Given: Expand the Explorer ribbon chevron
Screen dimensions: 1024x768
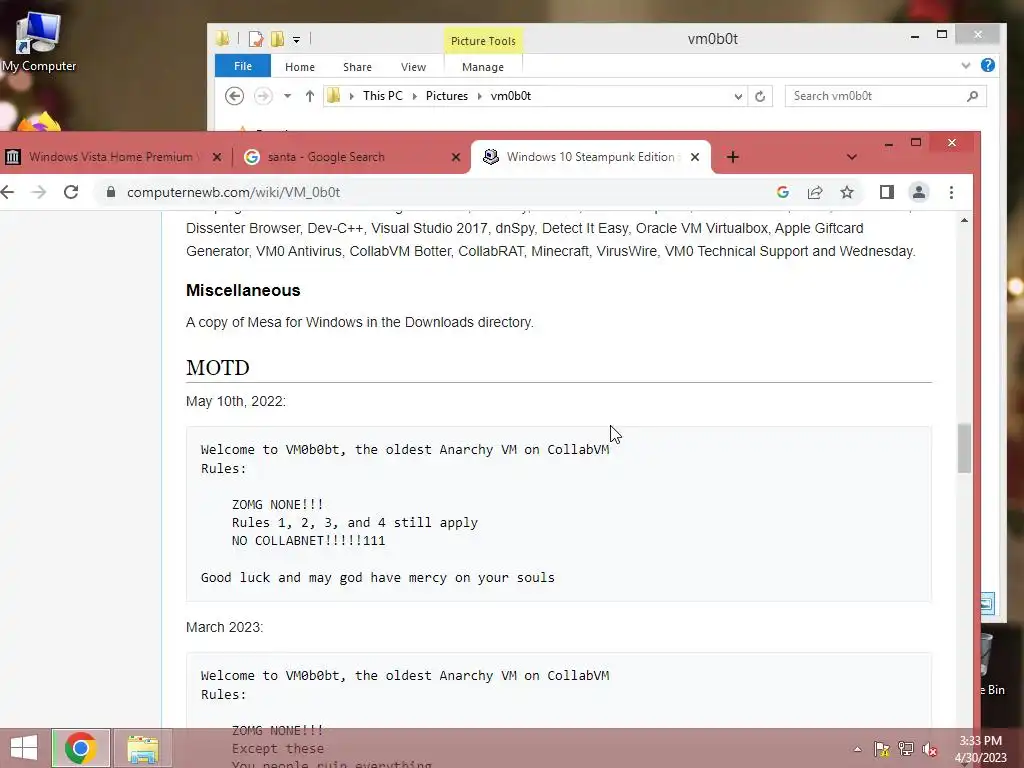Looking at the screenshot, I should (x=966, y=65).
